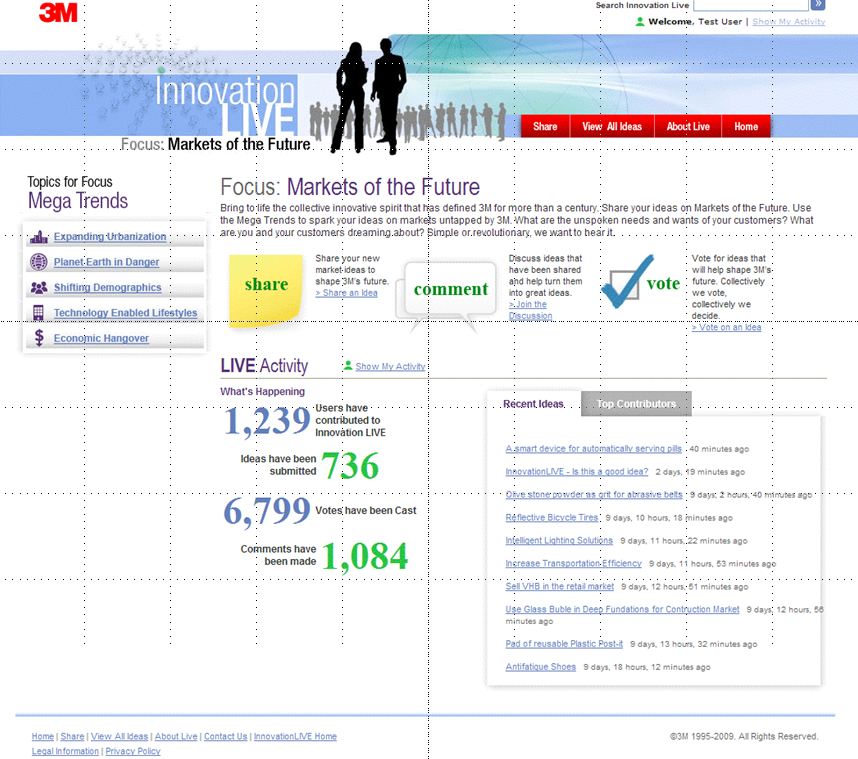Open the Share navigation tab
This screenshot has width=858, height=759.
point(545,126)
